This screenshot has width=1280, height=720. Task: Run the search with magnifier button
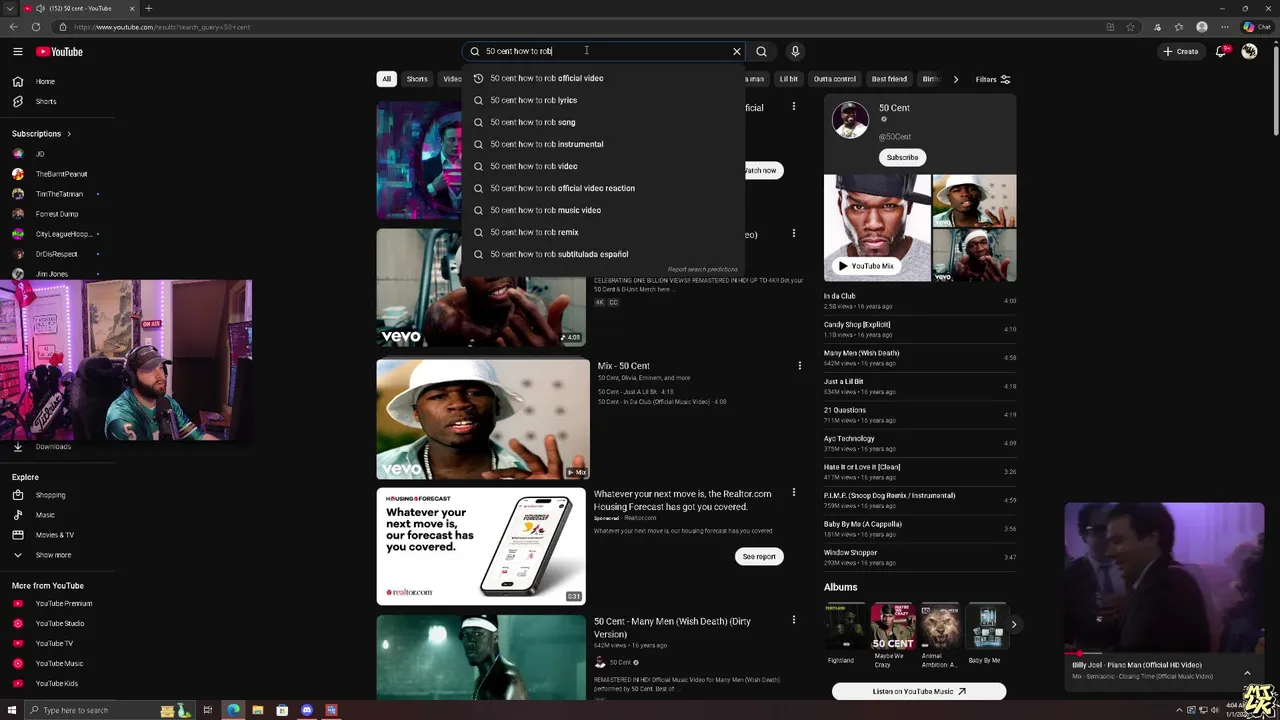pos(761,51)
